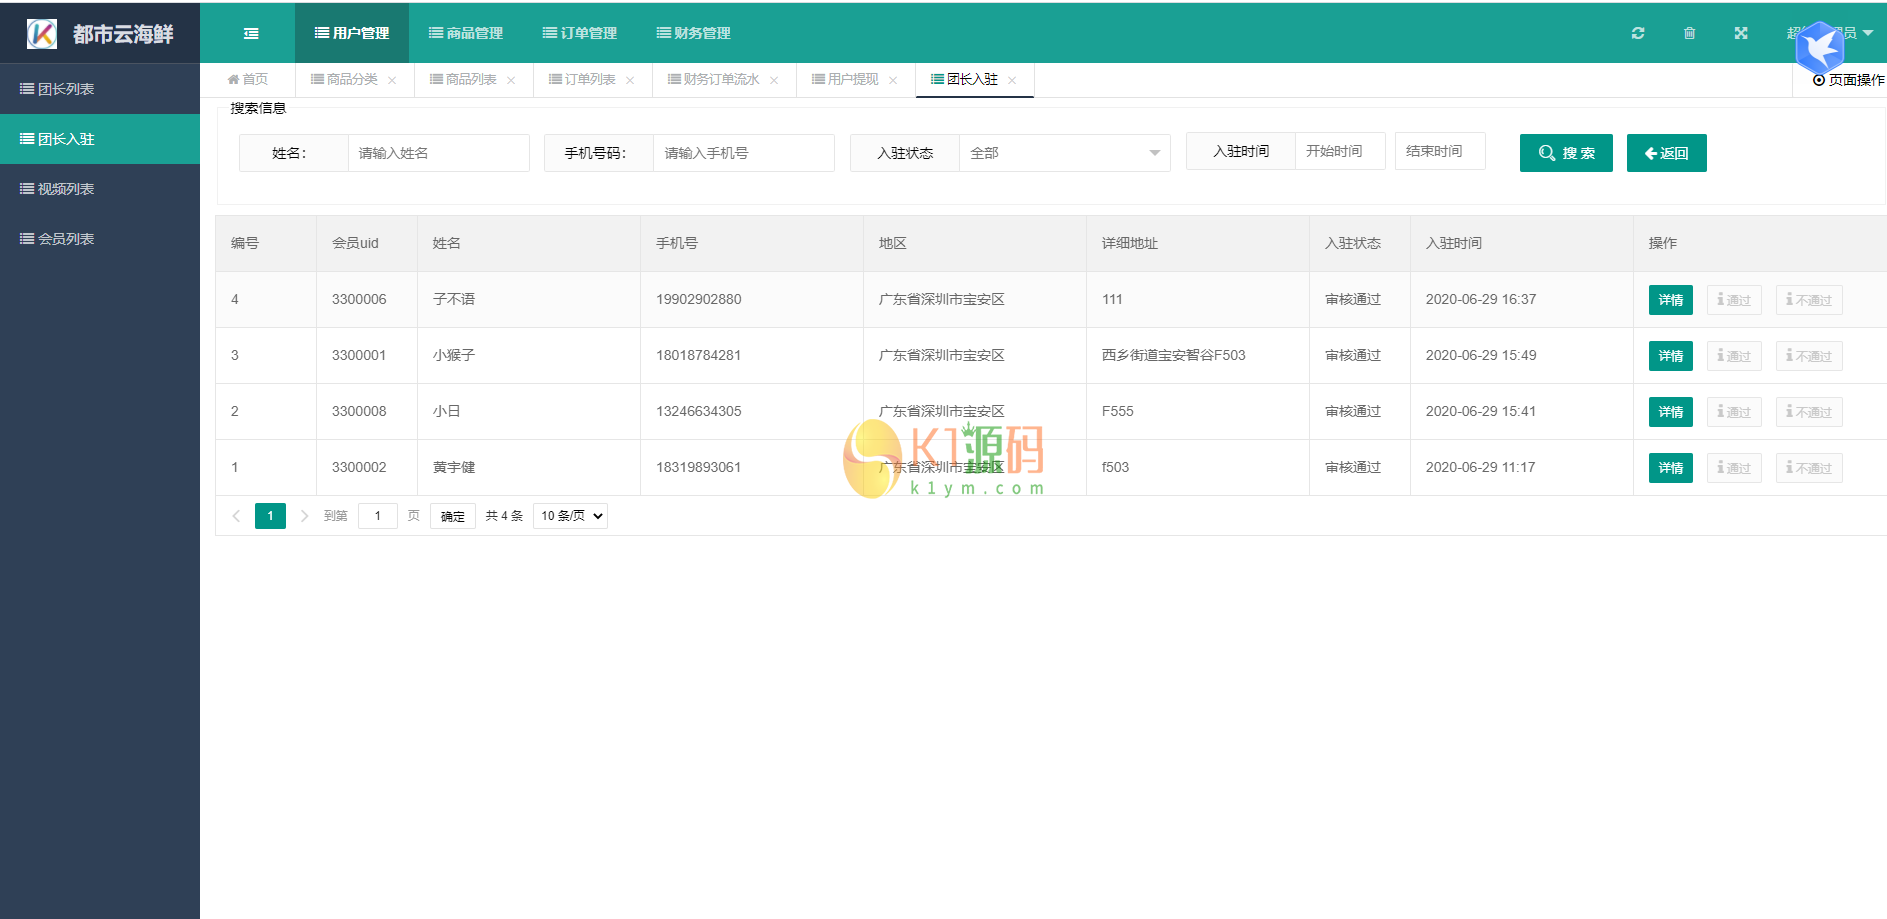Open 视频列表 in the sidebar
The height and width of the screenshot is (919, 1887).
[66, 189]
